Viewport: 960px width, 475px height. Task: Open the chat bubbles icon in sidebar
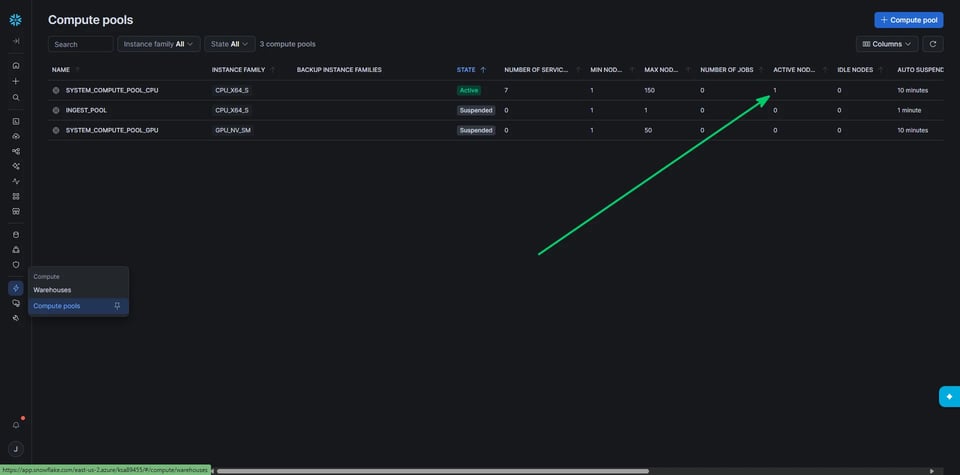click(x=16, y=303)
